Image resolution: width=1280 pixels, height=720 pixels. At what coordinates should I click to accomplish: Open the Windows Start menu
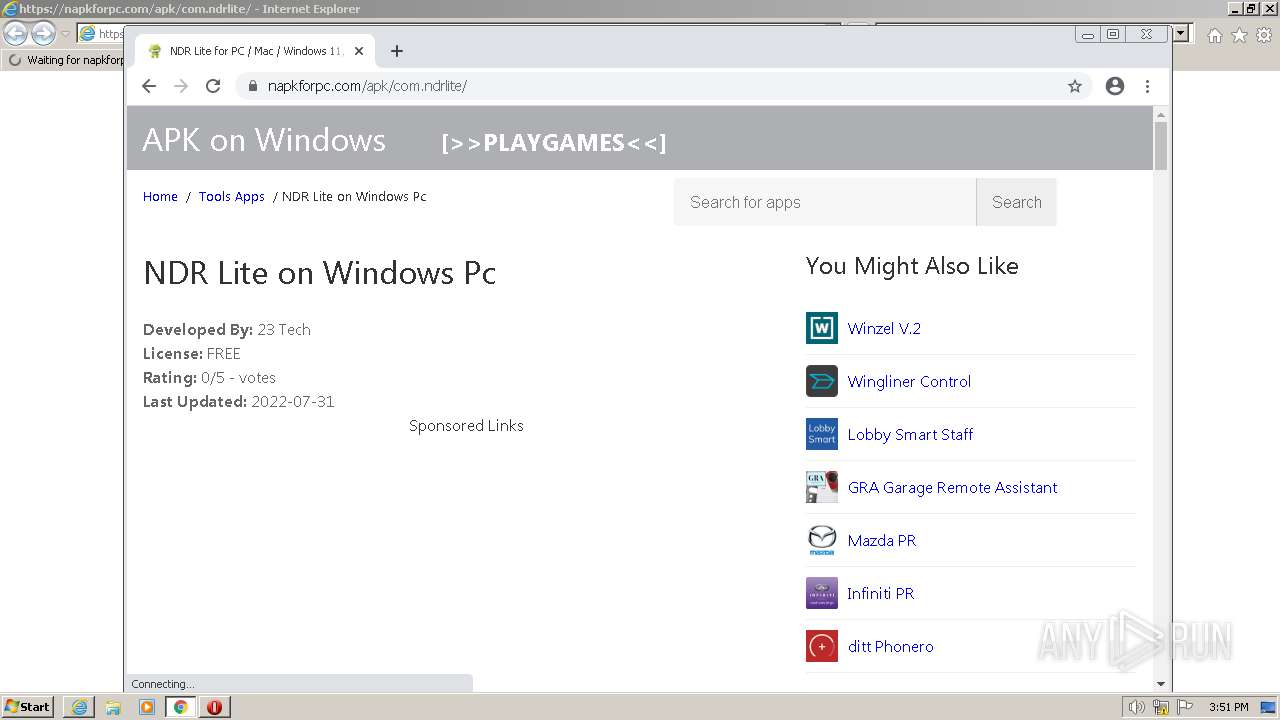coord(28,707)
